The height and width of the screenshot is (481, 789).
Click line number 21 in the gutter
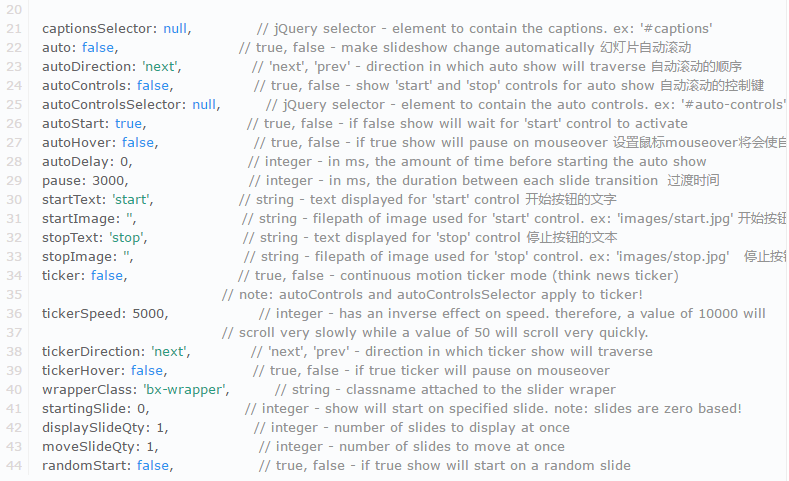13,29
